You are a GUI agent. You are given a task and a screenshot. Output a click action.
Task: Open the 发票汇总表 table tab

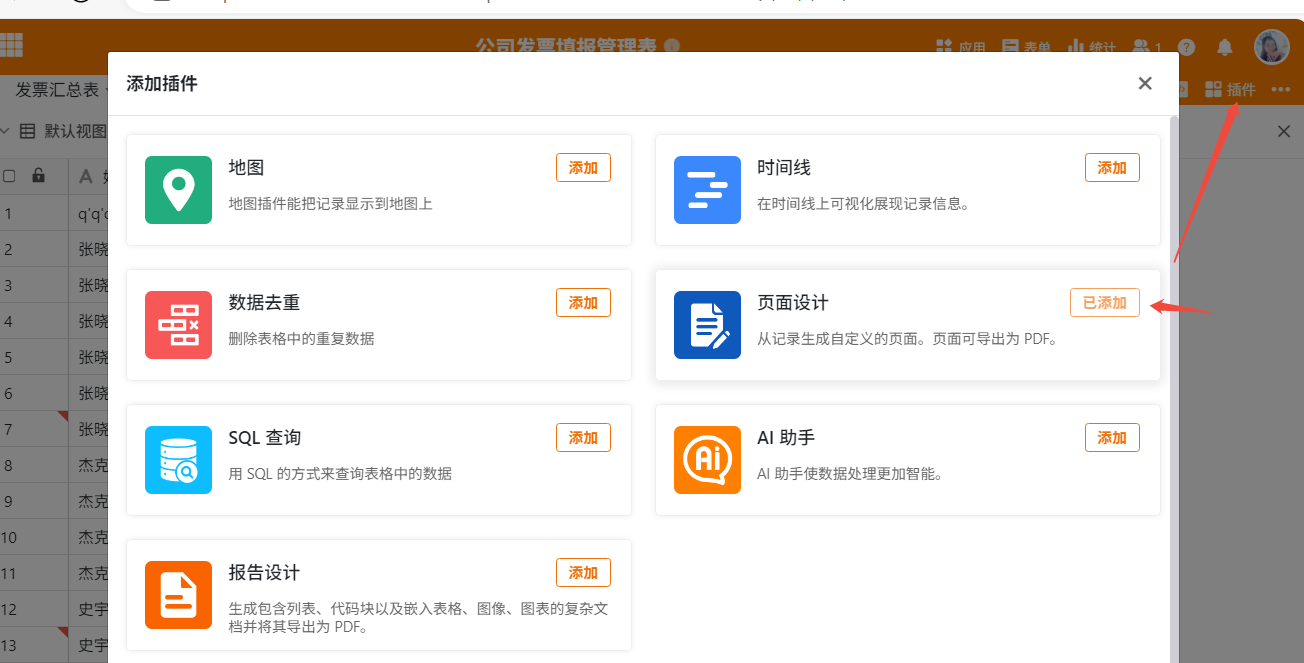coord(57,90)
